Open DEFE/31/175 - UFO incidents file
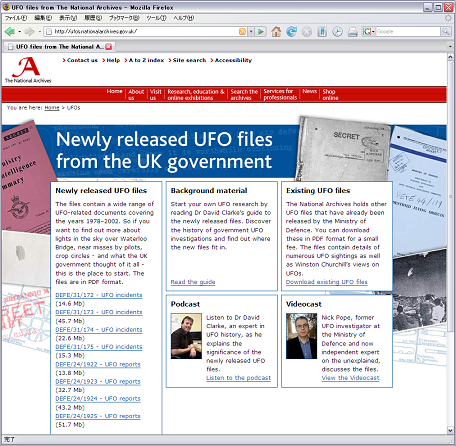 pyautogui.click(x=99, y=347)
